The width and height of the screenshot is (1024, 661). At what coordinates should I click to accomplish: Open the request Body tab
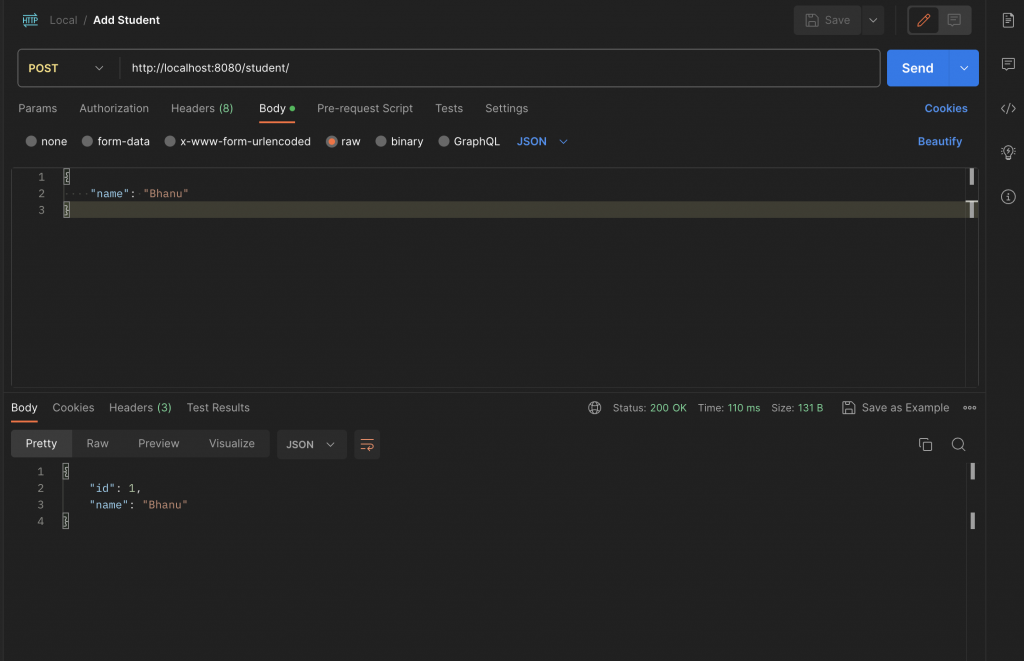(x=277, y=108)
